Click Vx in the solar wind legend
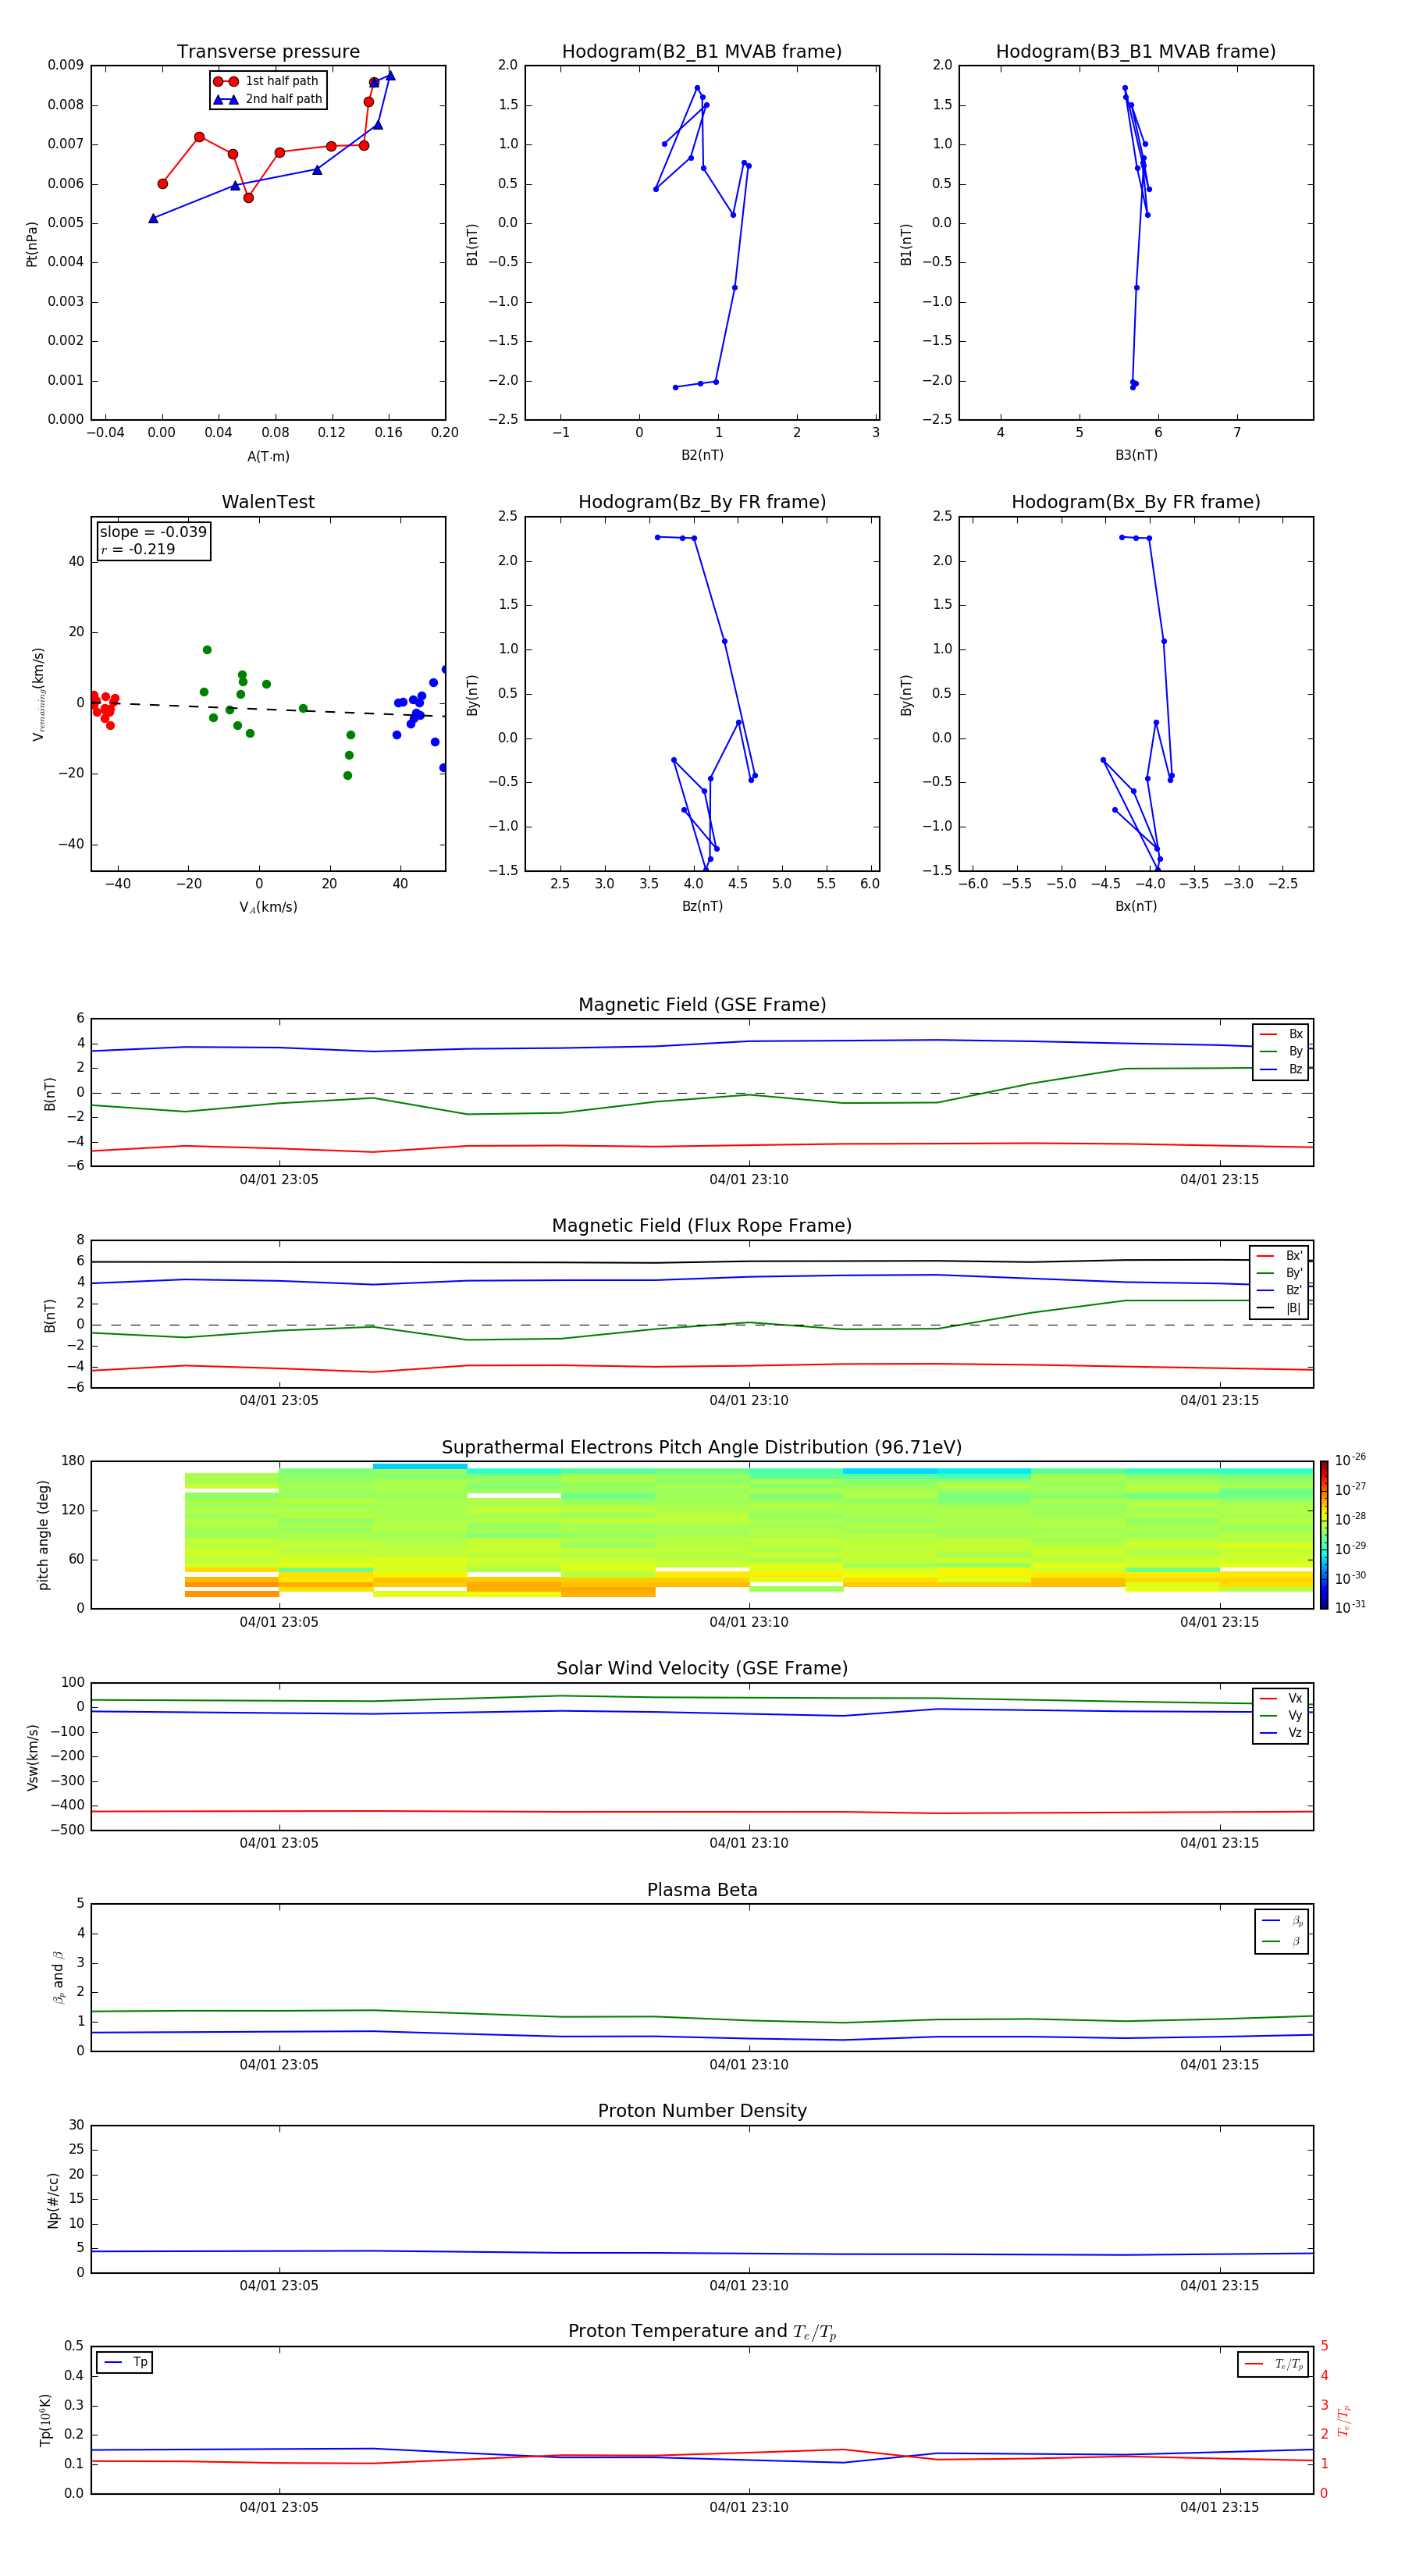 pos(1281,1698)
